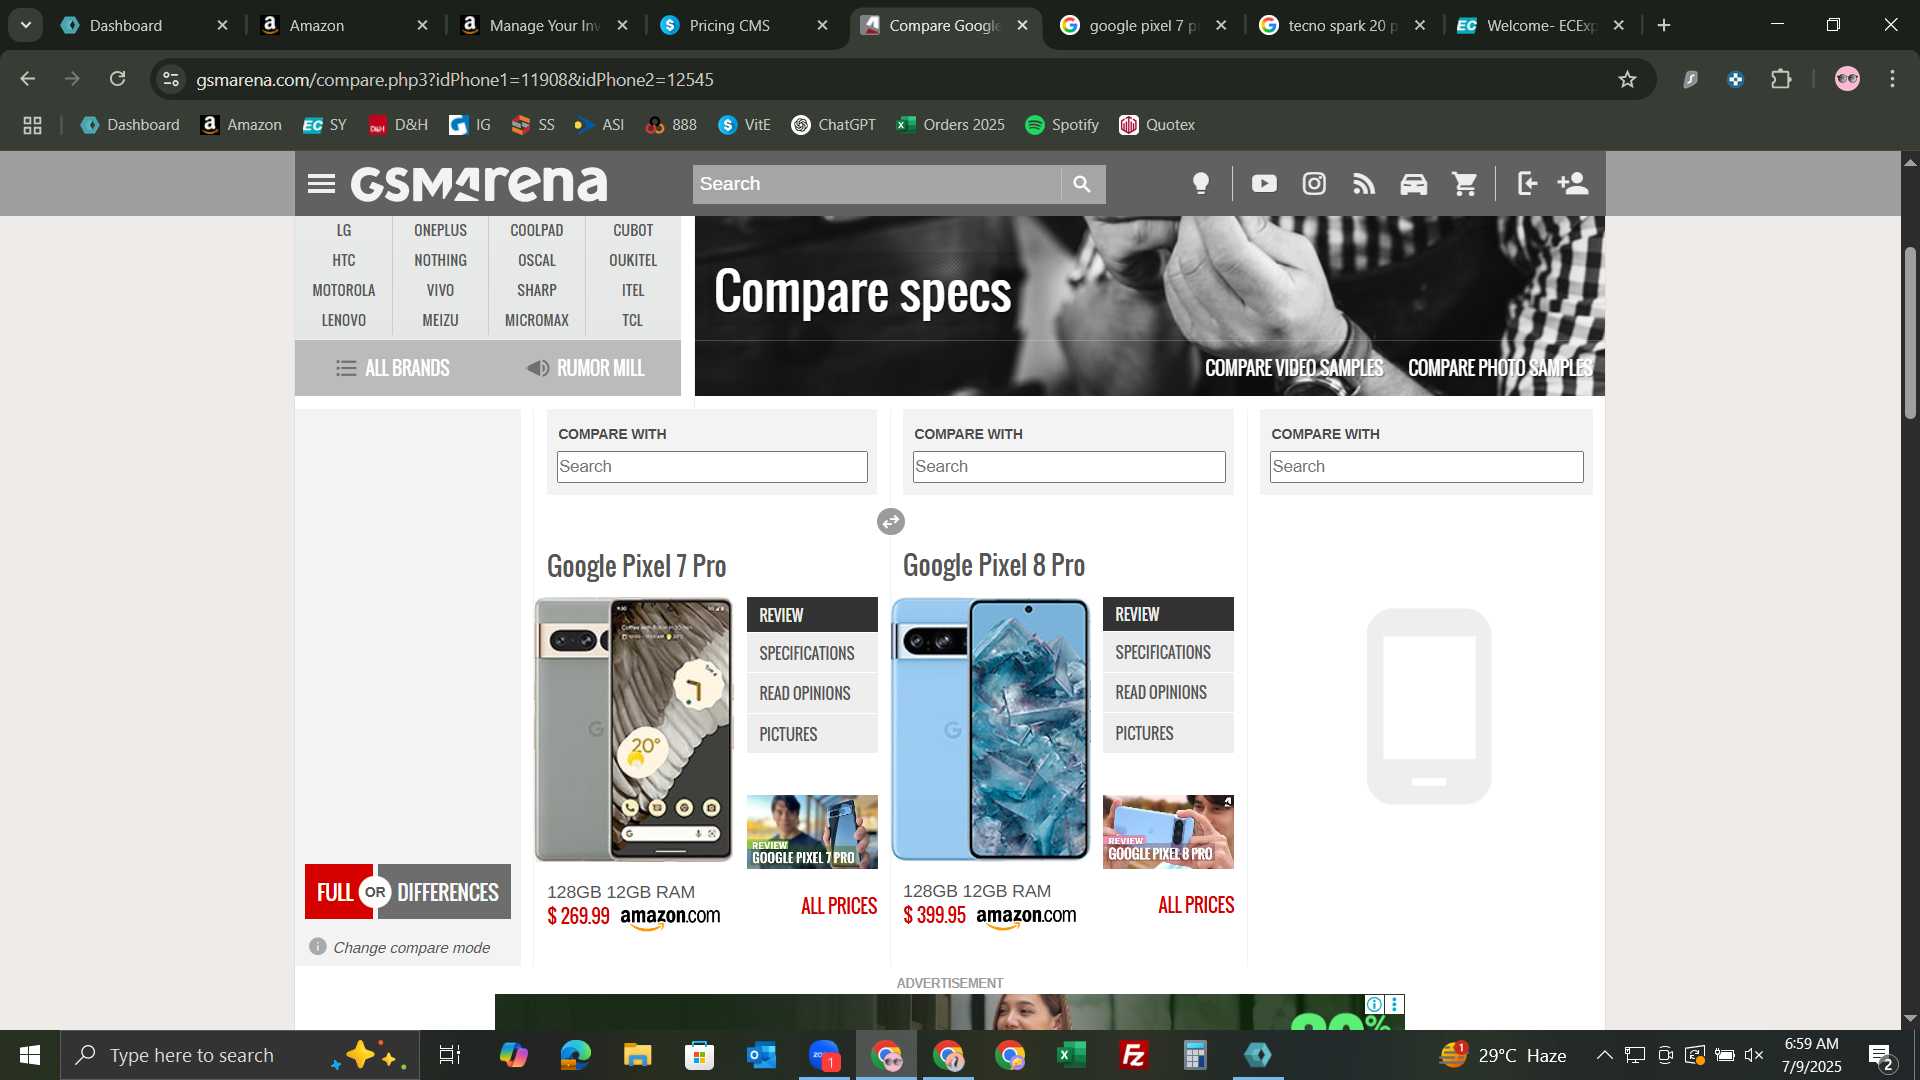The height and width of the screenshot is (1080, 1920).
Task: Open Excel from the taskbar
Action: [1071, 1055]
